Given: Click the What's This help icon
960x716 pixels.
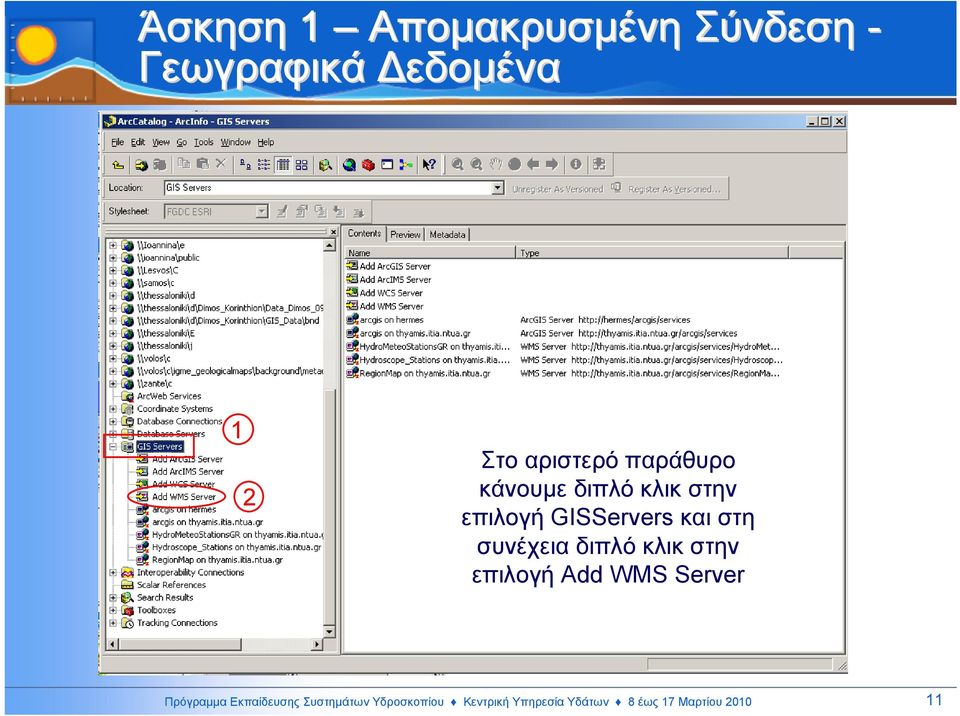Looking at the screenshot, I should coord(429,164).
